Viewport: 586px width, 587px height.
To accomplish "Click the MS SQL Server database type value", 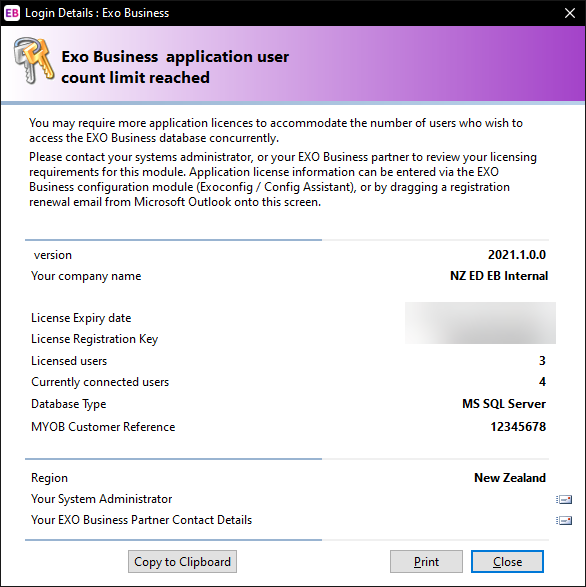I will (504, 404).
